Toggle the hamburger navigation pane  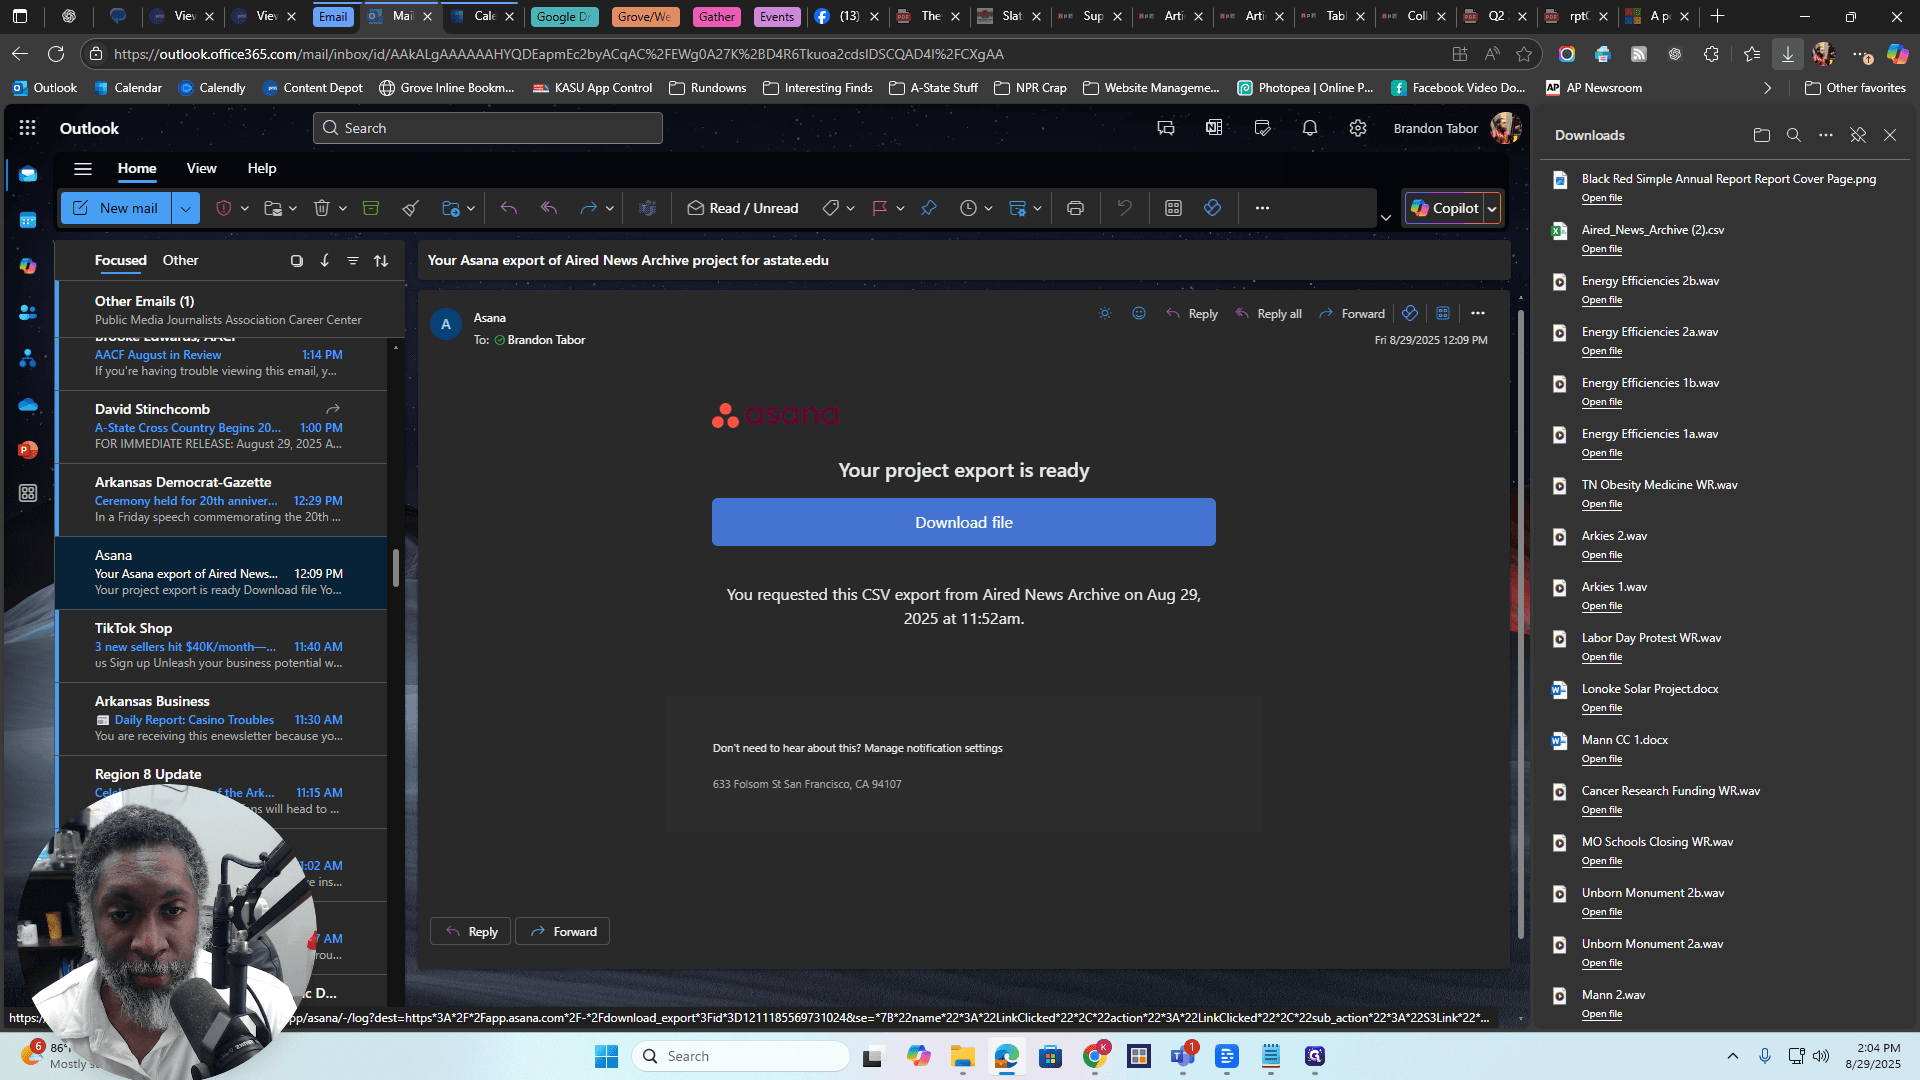pos(83,168)
